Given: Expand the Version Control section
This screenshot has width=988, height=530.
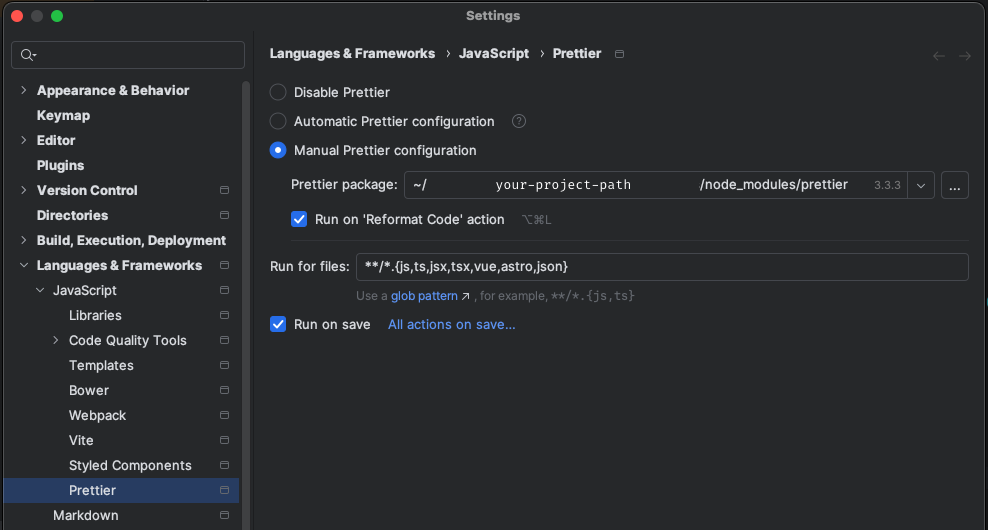Looking at the screenshot, I should [x=24, y=190].
